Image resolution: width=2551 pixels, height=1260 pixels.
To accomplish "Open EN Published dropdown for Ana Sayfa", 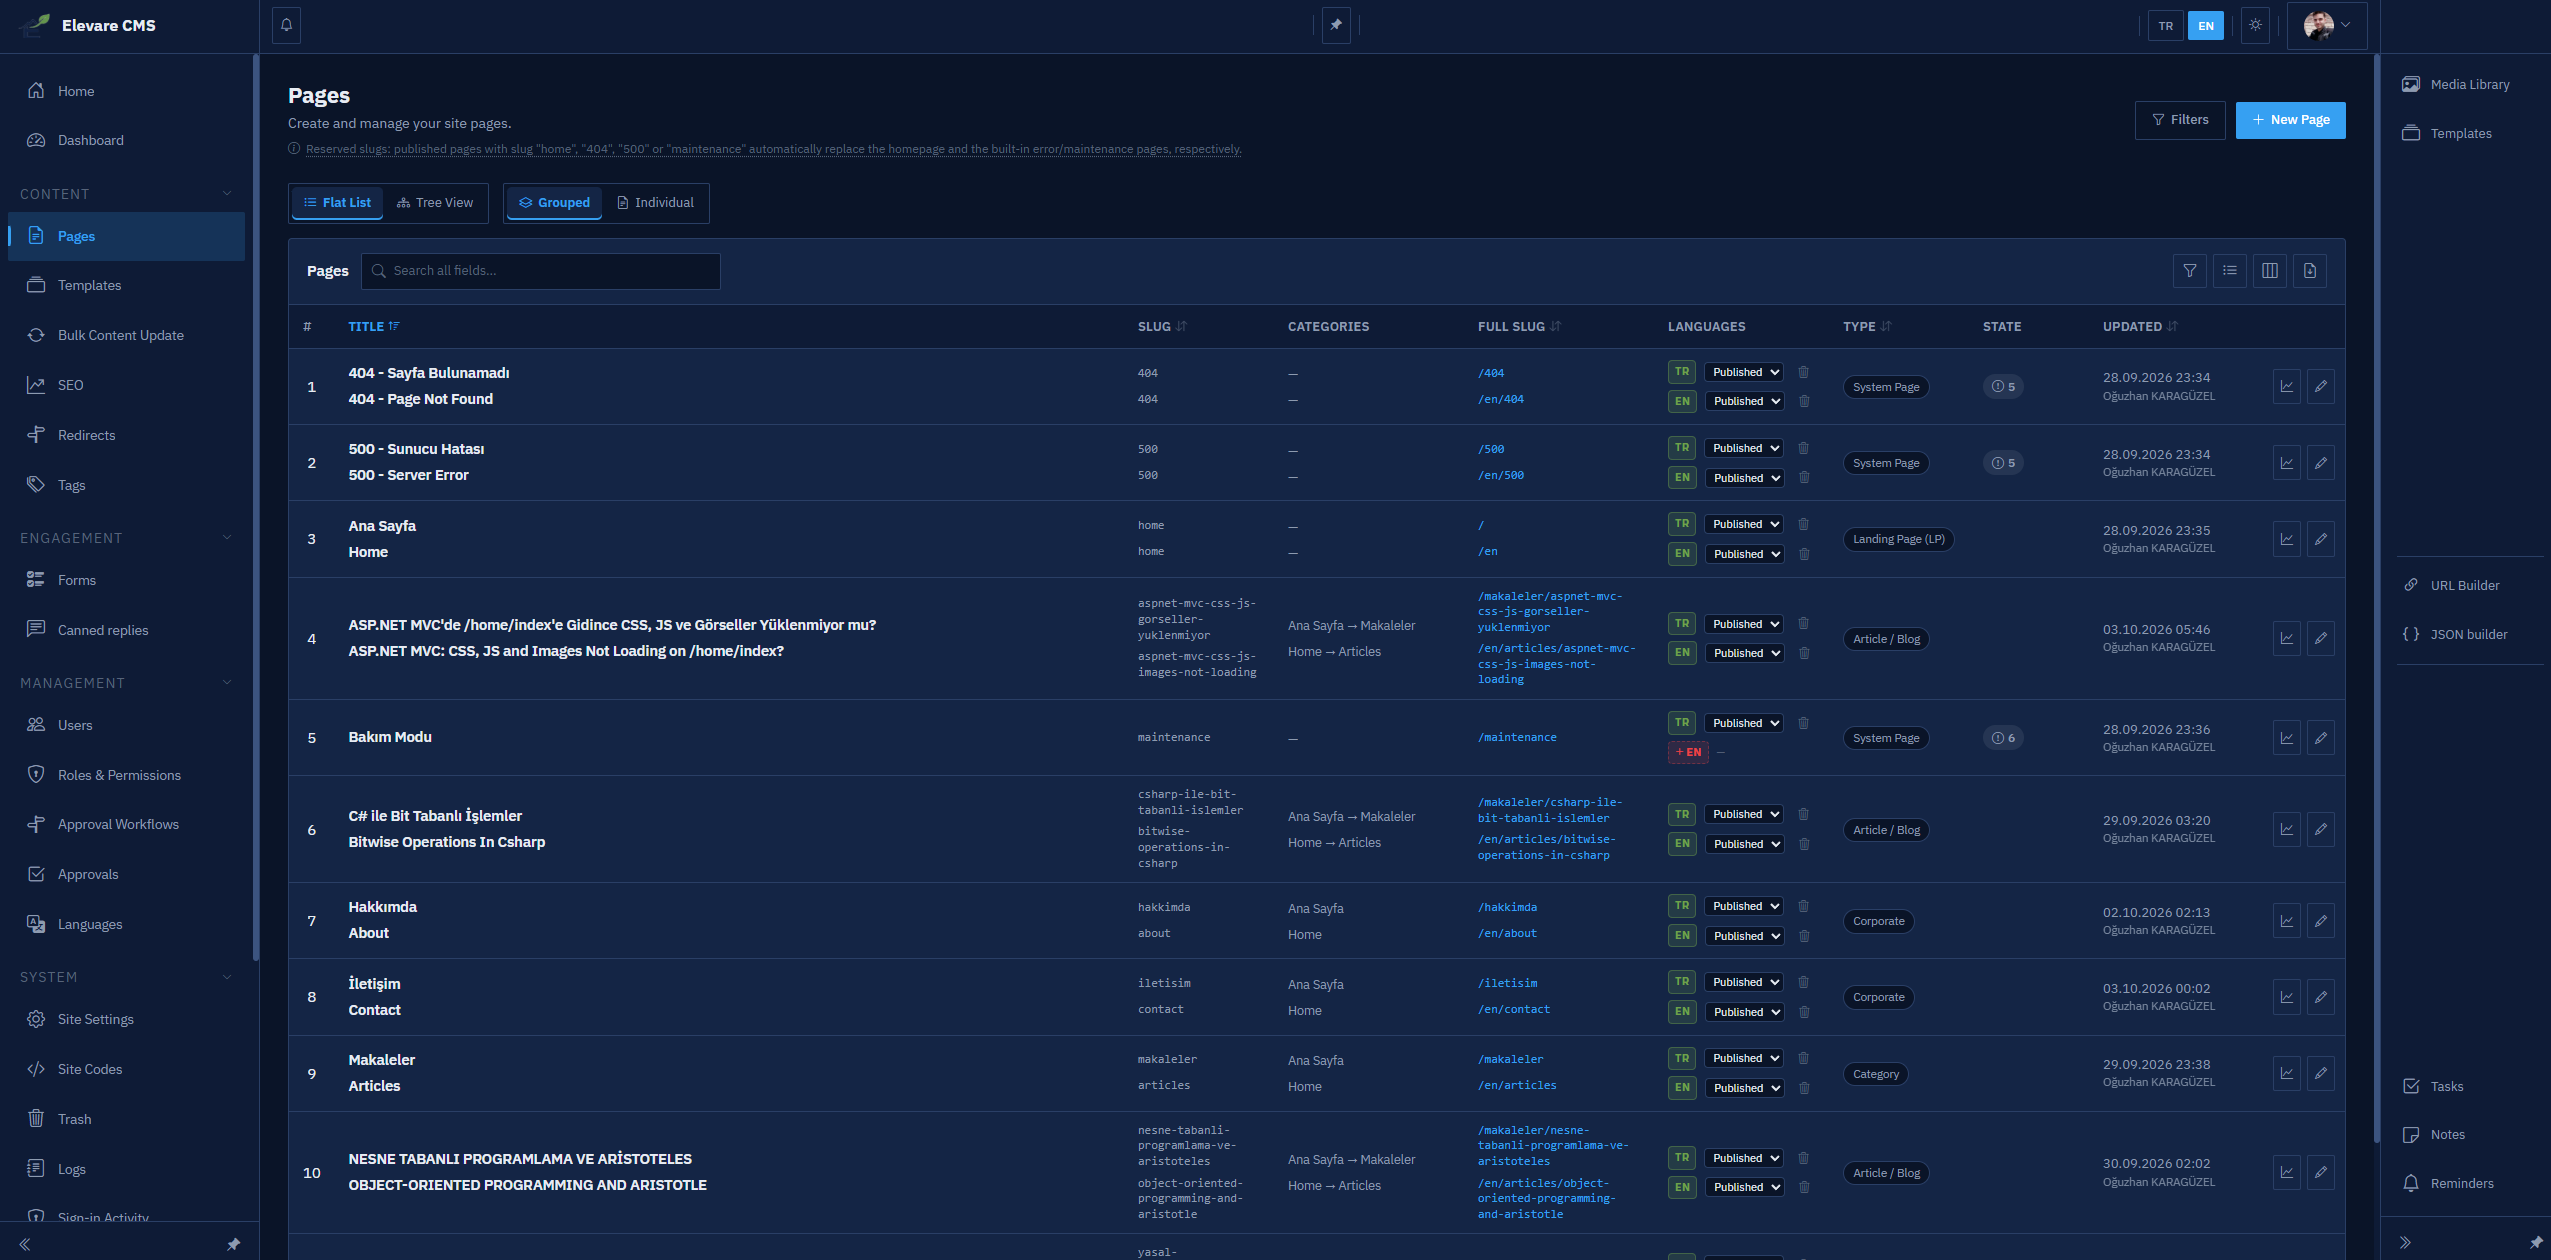I will [1743, 554].
